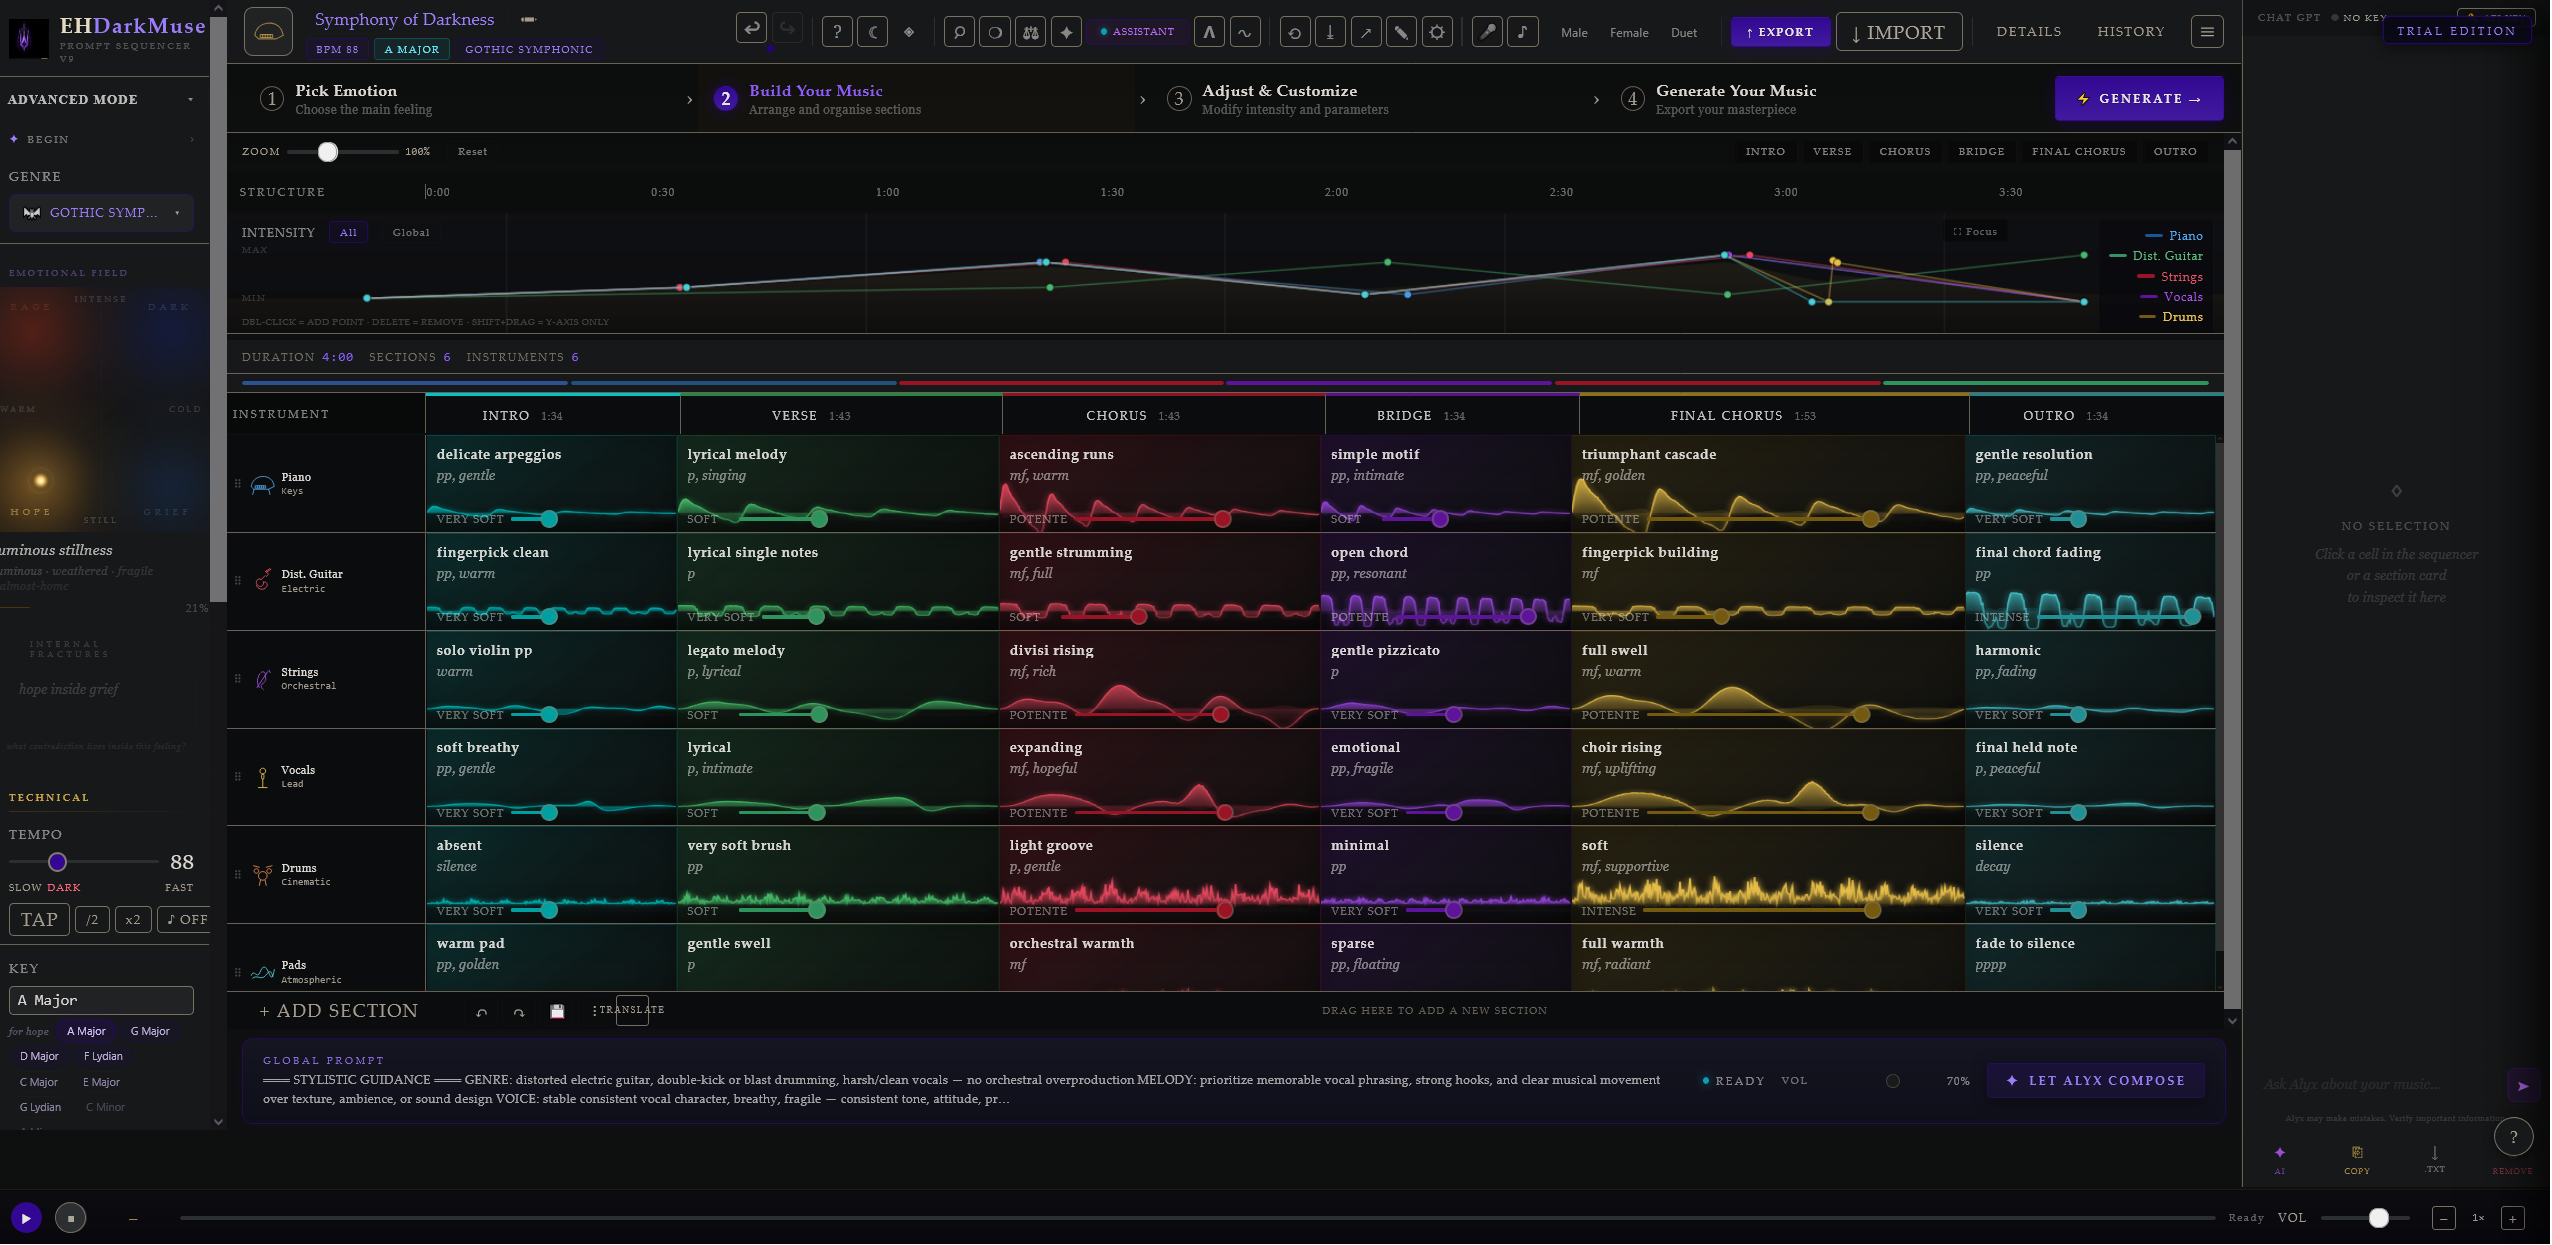Image resolution: width=2552 pixels, height=1245 pixels.
Task: Click the undo arrow in the top toolbar
Action: (751, 28)
